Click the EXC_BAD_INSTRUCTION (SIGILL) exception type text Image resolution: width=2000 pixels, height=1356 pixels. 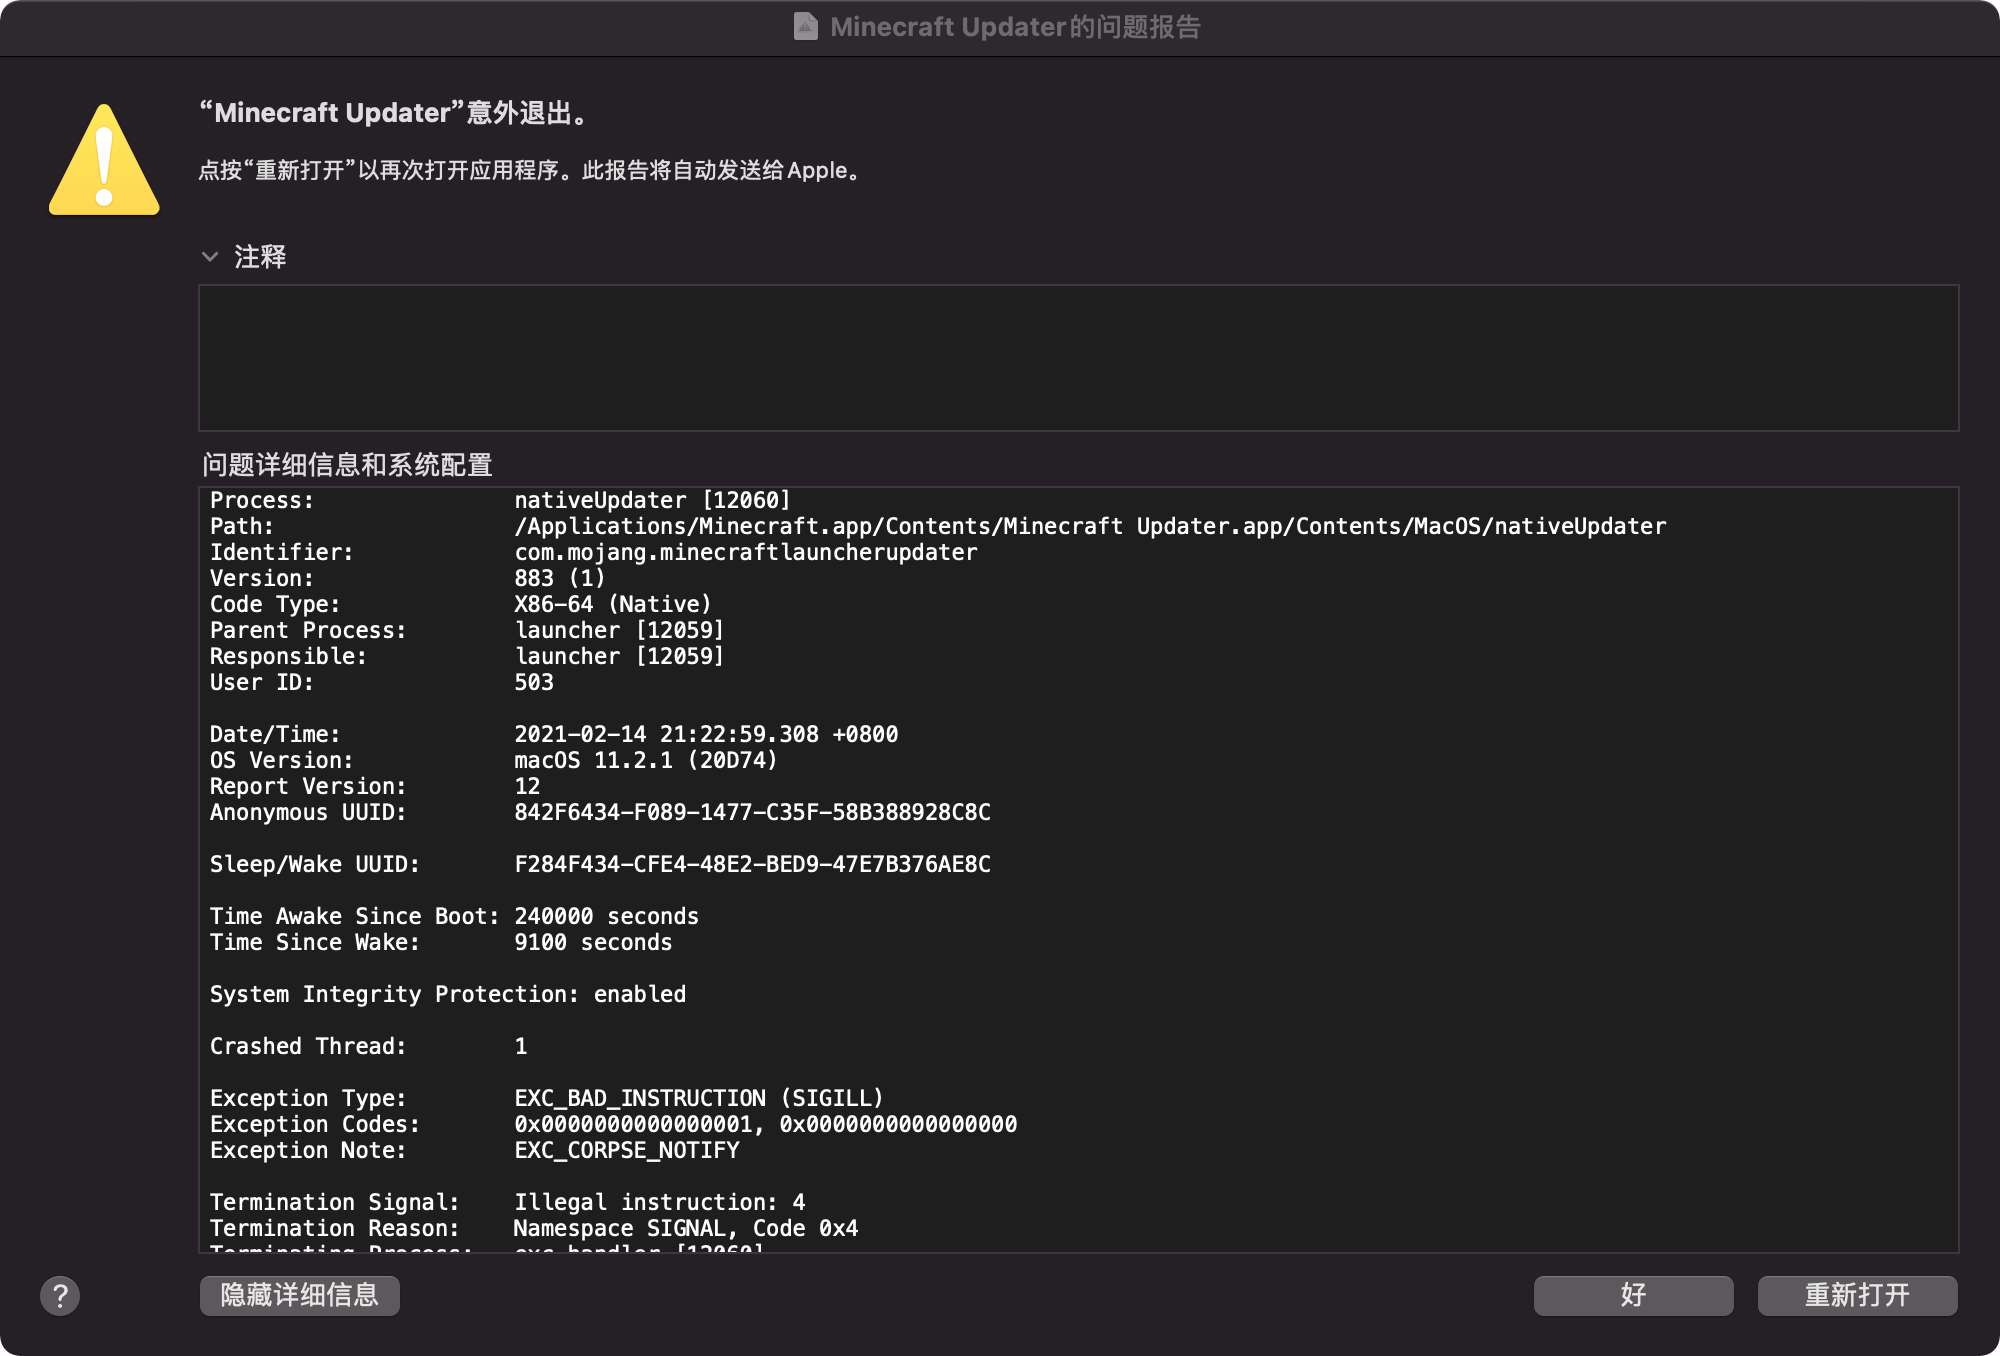point(698,1099)
